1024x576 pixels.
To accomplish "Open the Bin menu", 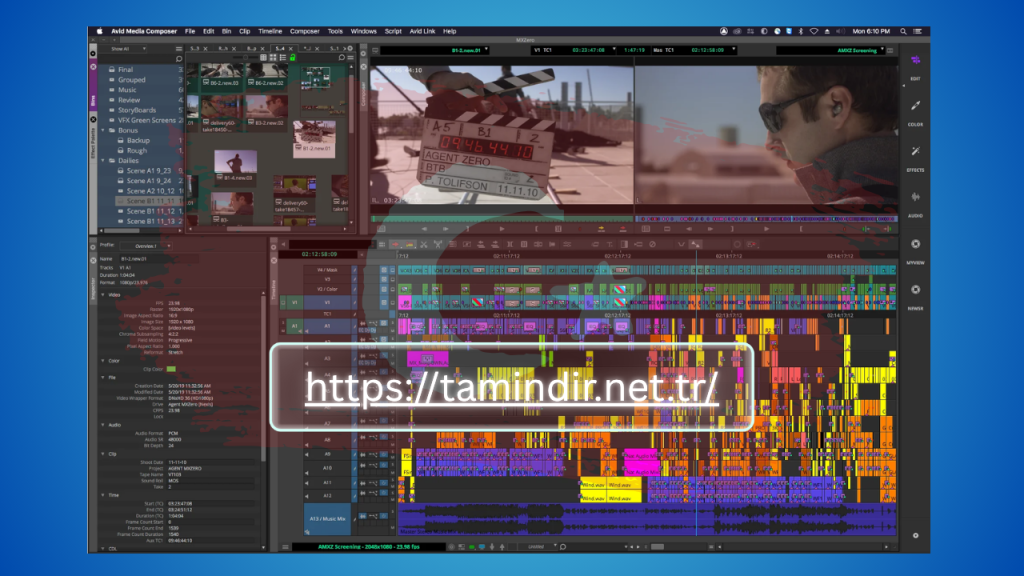I will (x=227, y=31).
